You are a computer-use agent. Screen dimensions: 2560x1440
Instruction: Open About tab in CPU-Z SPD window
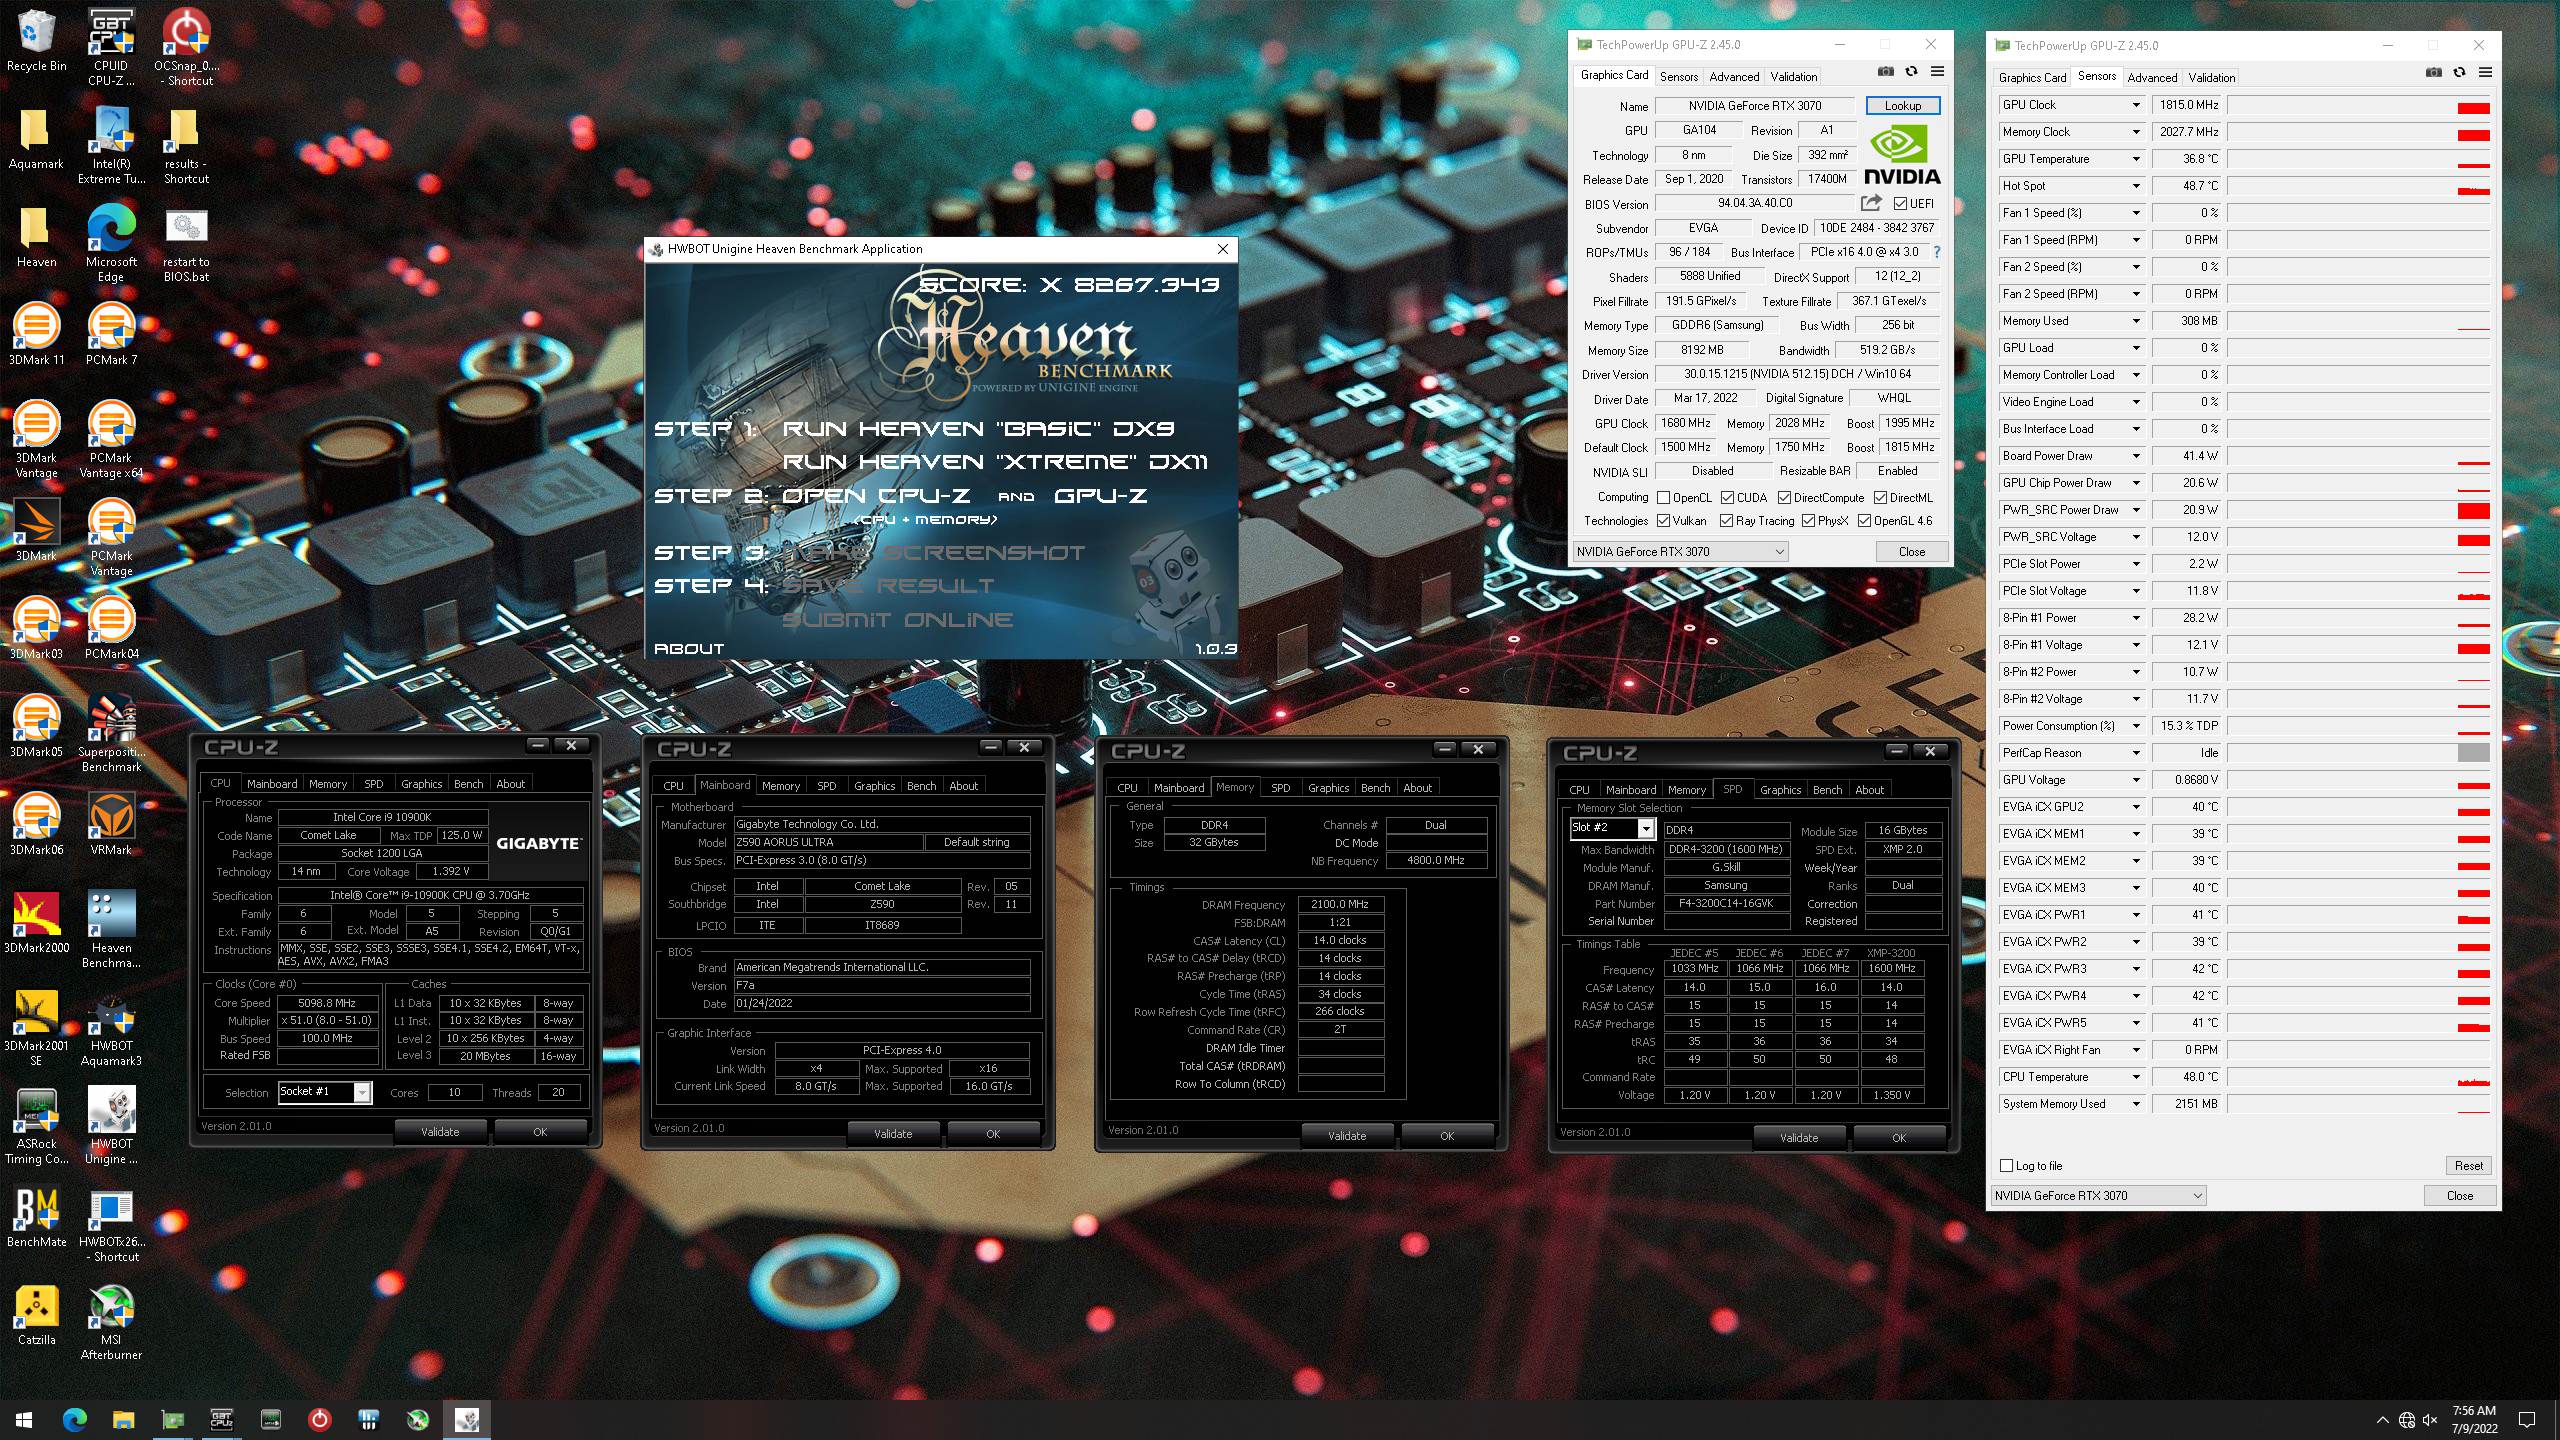click(1869, 790)
